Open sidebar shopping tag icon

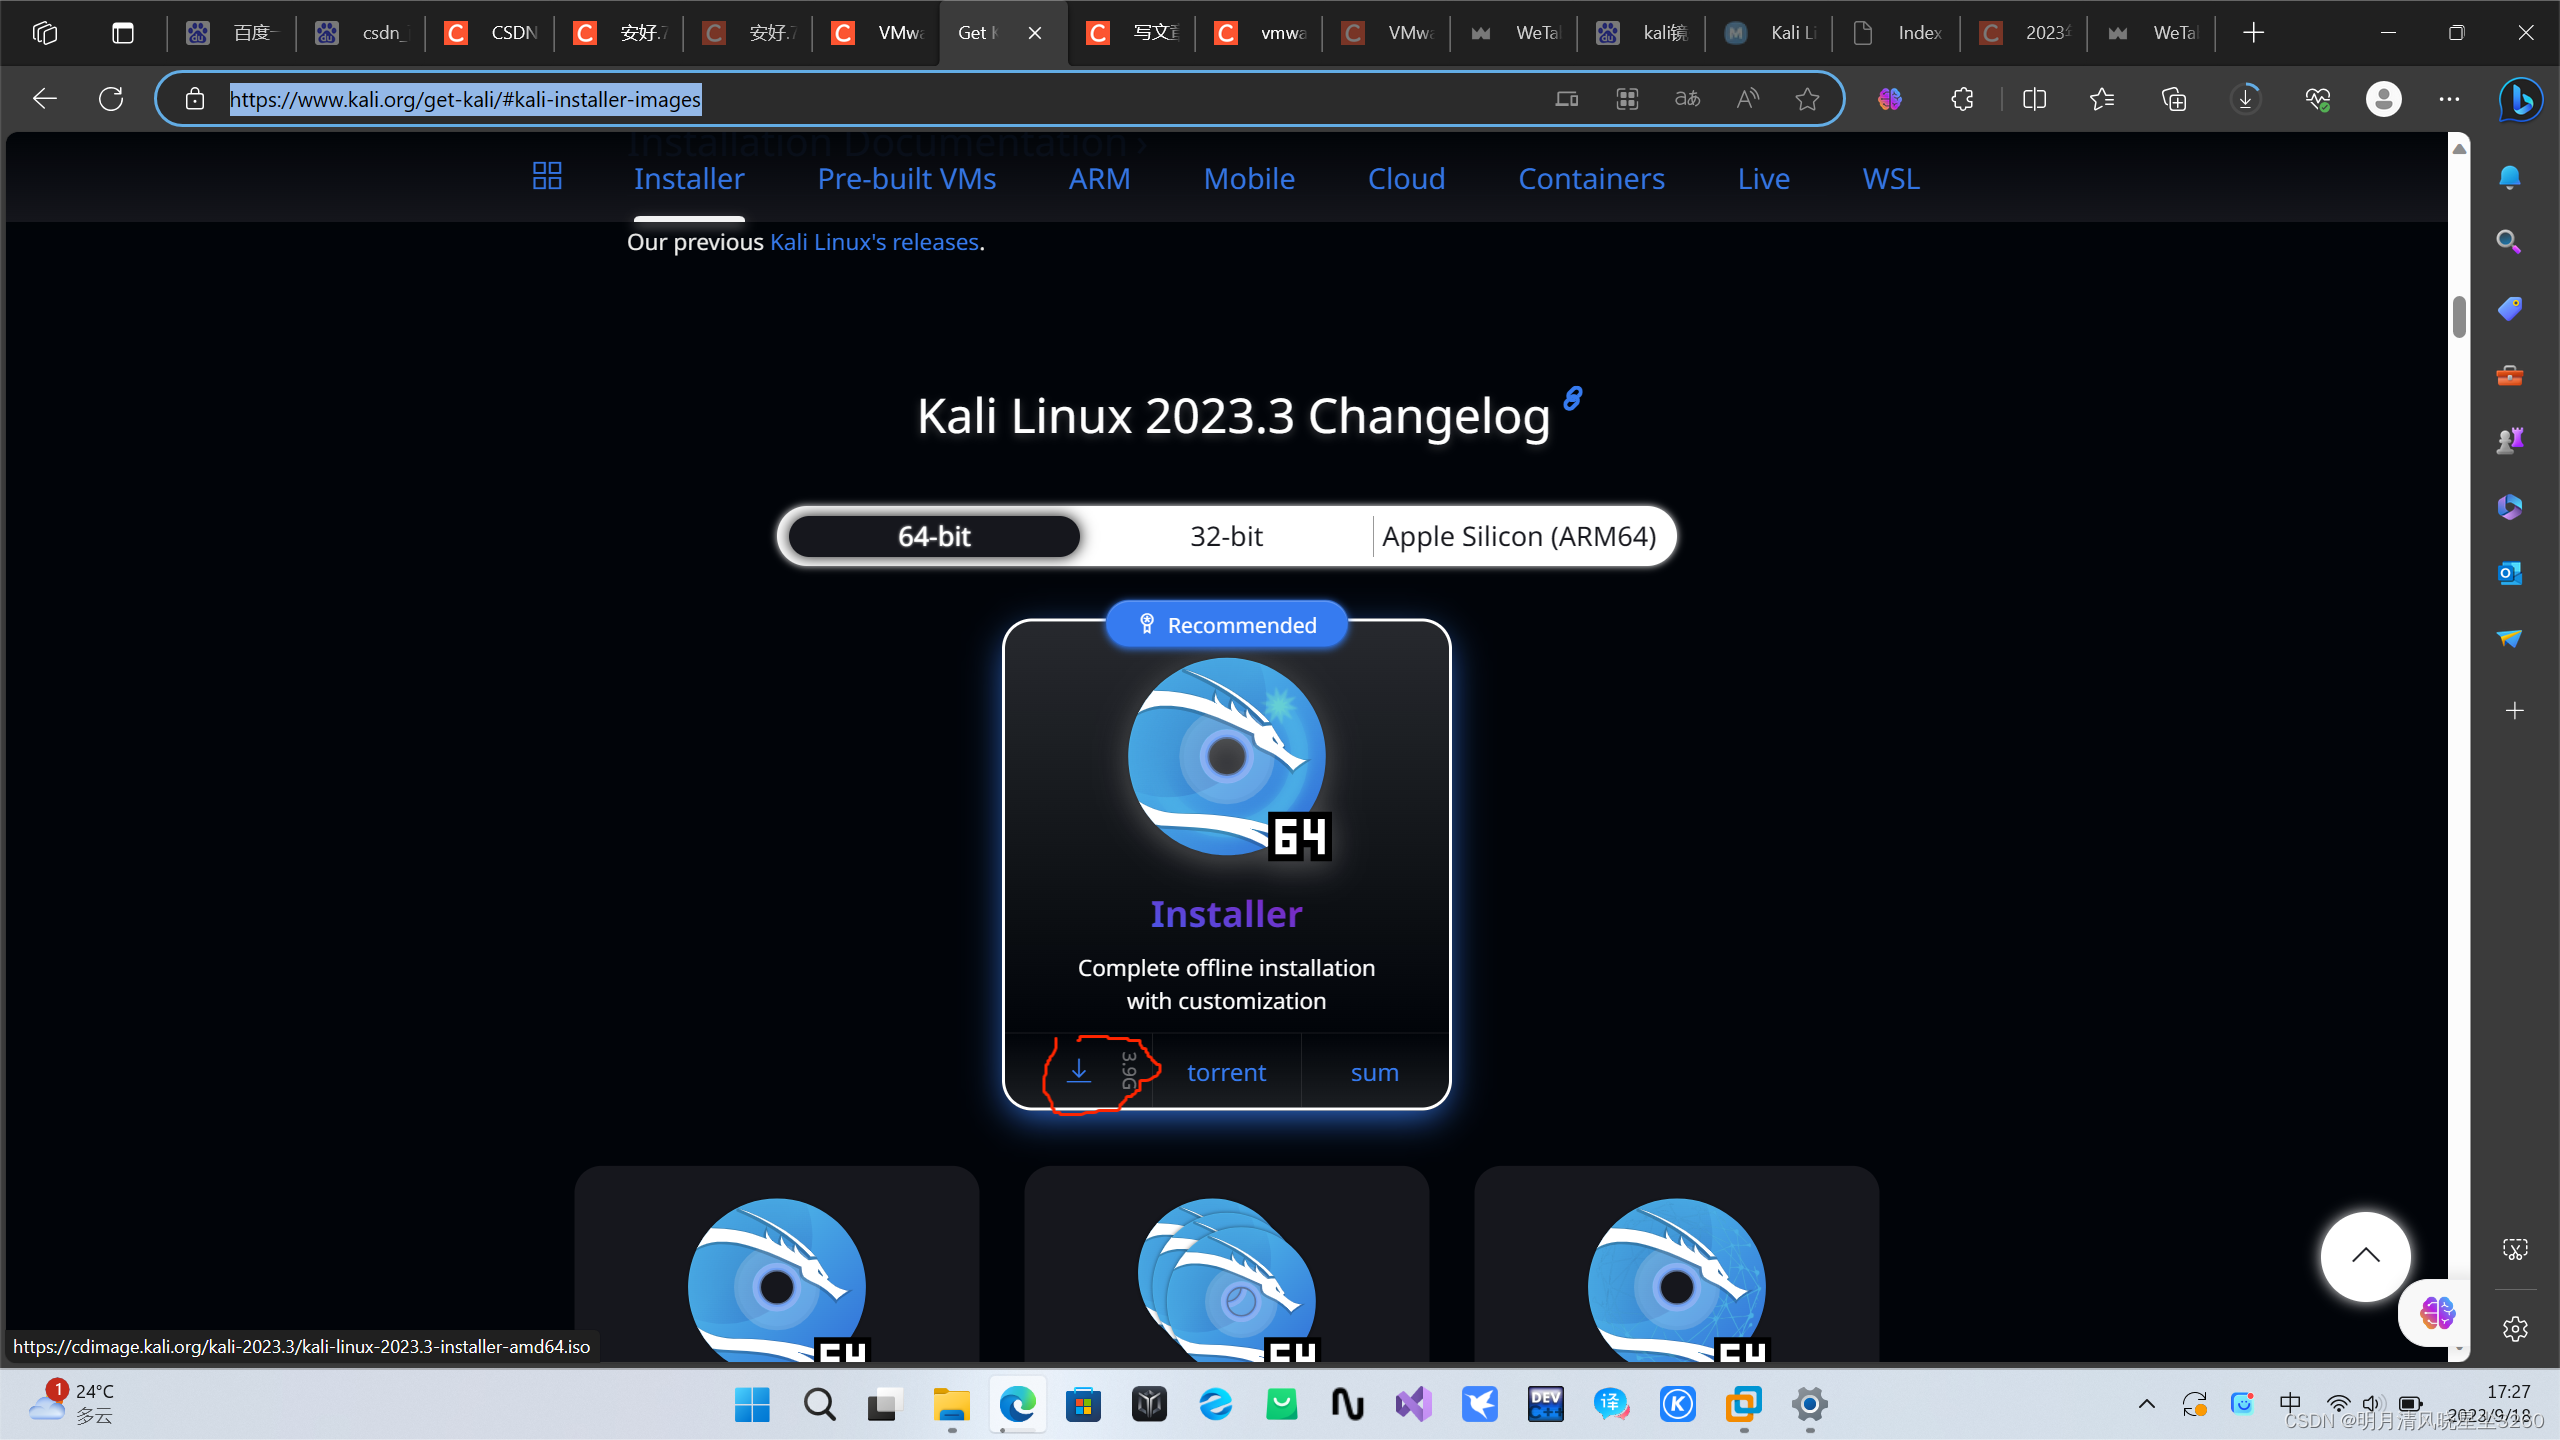coord(2510,308)
